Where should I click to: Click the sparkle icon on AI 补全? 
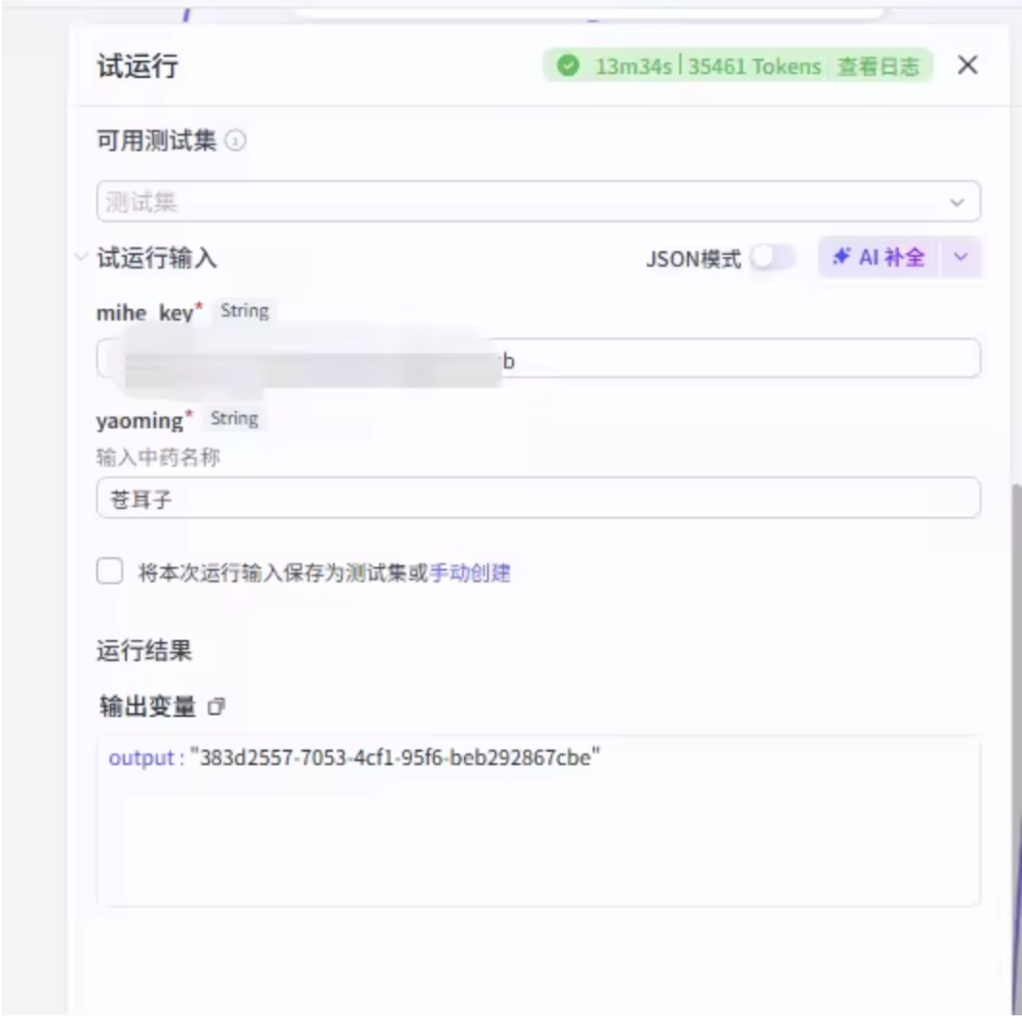[x=842, y=258]
